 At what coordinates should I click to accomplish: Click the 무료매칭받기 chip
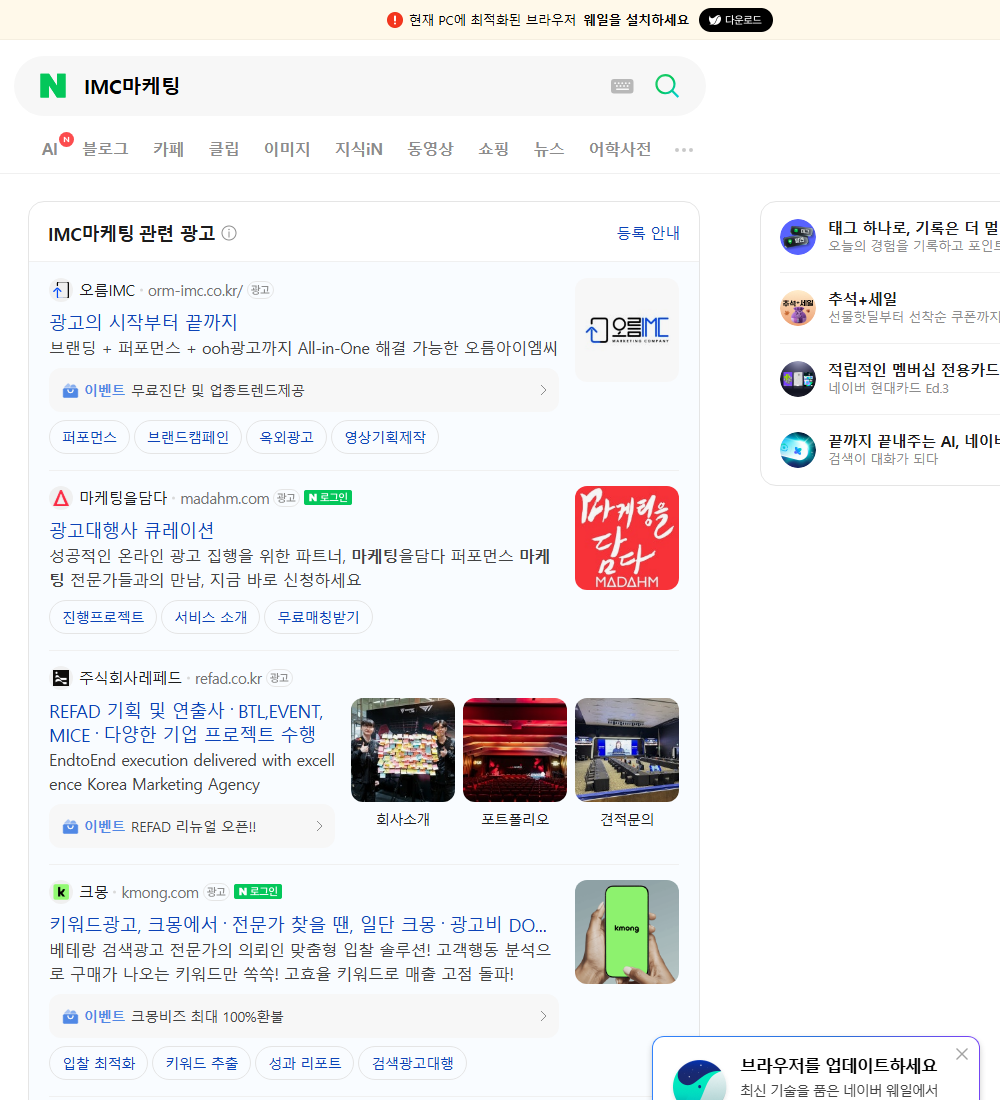[x=319, y=617]
